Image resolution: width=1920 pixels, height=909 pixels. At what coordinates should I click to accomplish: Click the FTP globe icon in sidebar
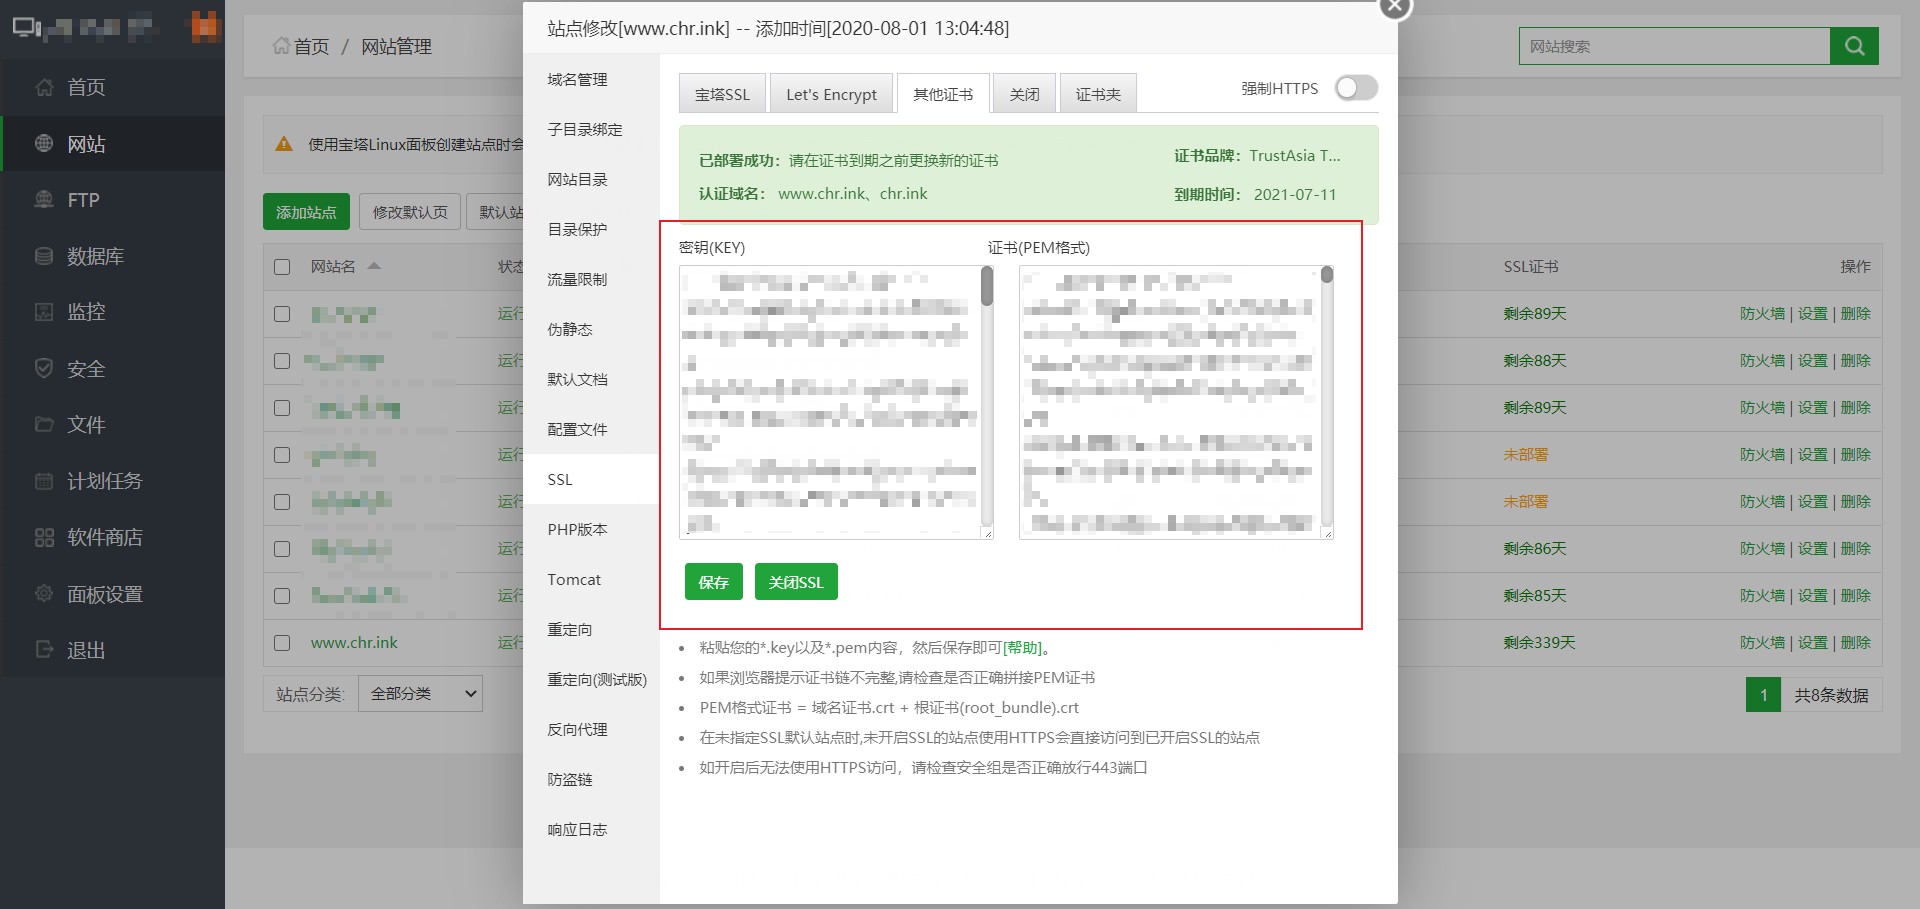point(44,199)
